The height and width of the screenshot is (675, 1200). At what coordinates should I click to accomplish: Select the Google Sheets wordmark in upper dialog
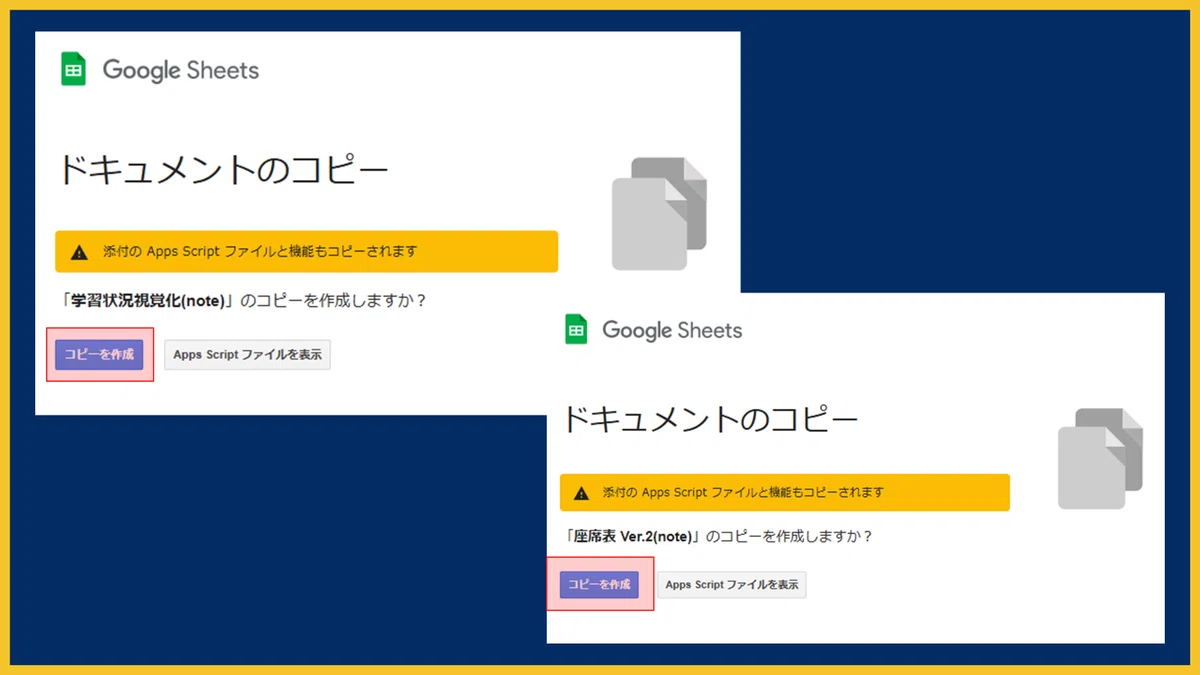click(x=181, y=71)
